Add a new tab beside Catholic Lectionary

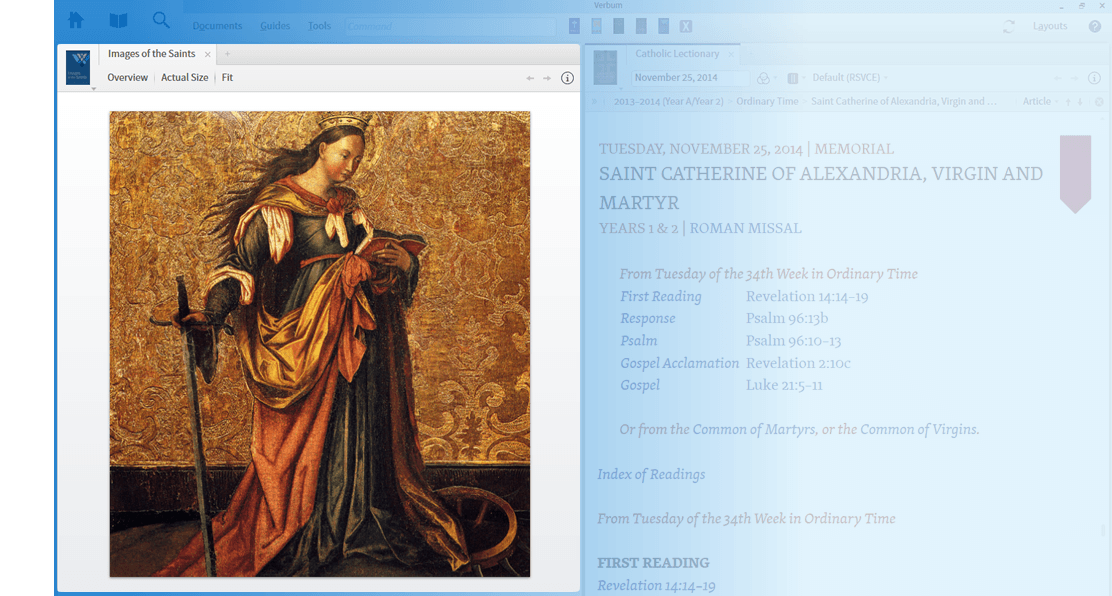tap(751, 54)
